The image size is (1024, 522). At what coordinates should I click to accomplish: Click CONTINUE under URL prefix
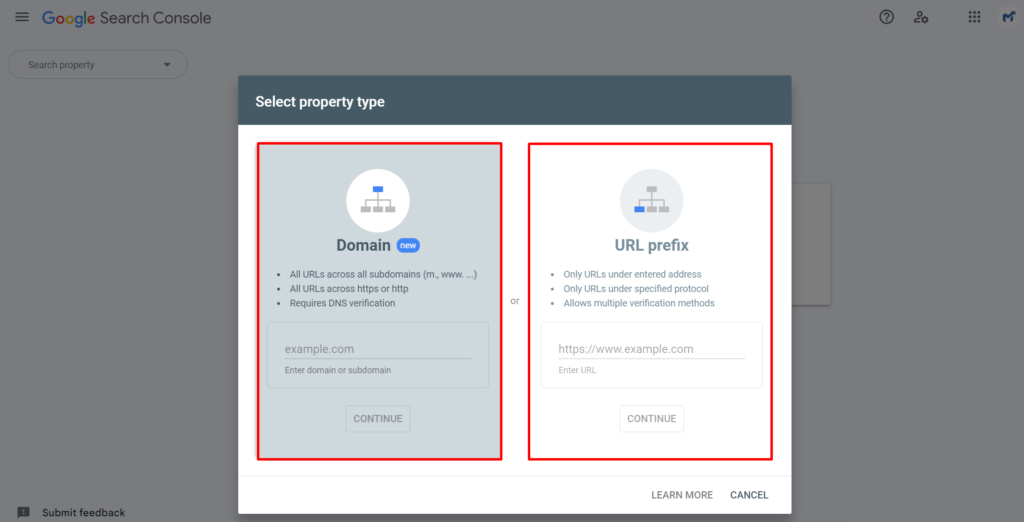[652, 419]
